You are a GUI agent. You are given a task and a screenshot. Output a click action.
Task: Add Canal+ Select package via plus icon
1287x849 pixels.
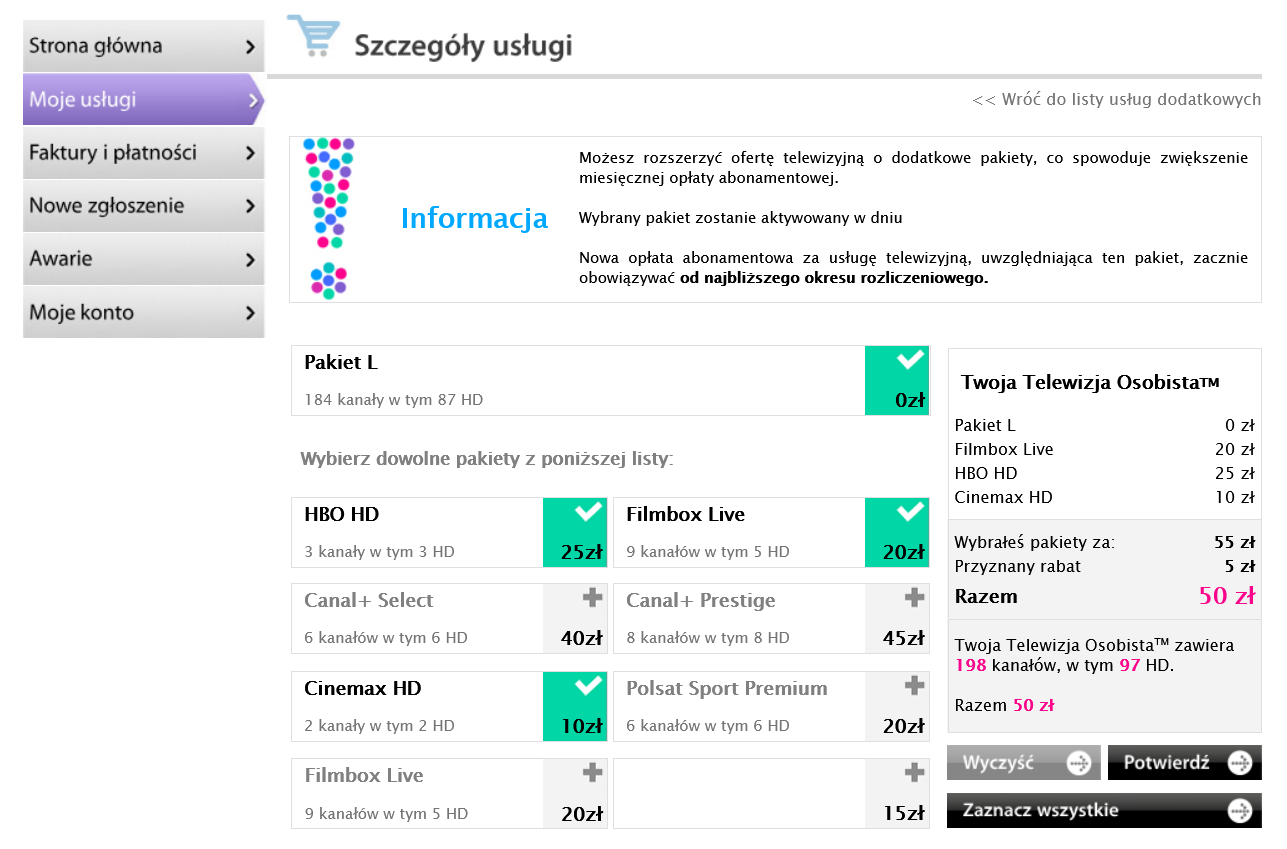pyautogui.click(x=592, y=598)
